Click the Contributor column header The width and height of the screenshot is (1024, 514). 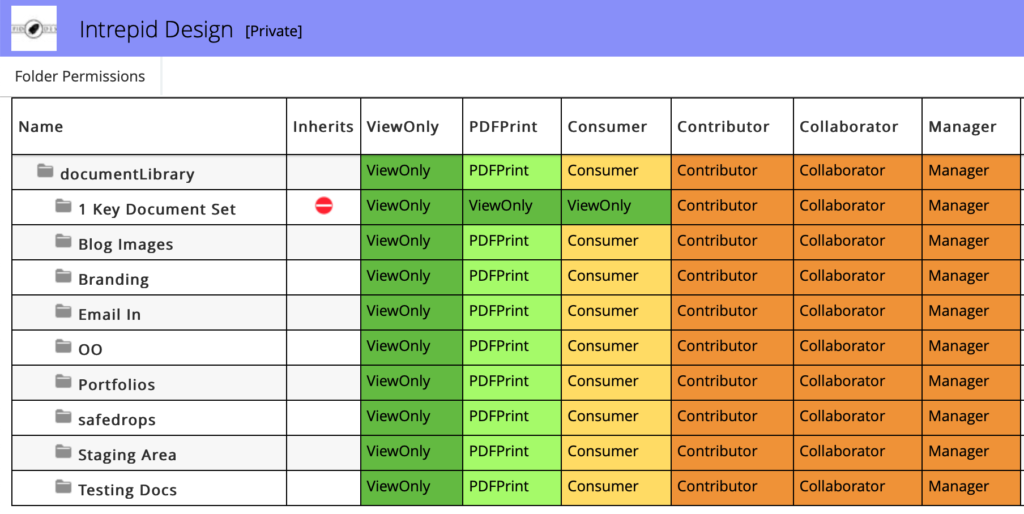723,127
